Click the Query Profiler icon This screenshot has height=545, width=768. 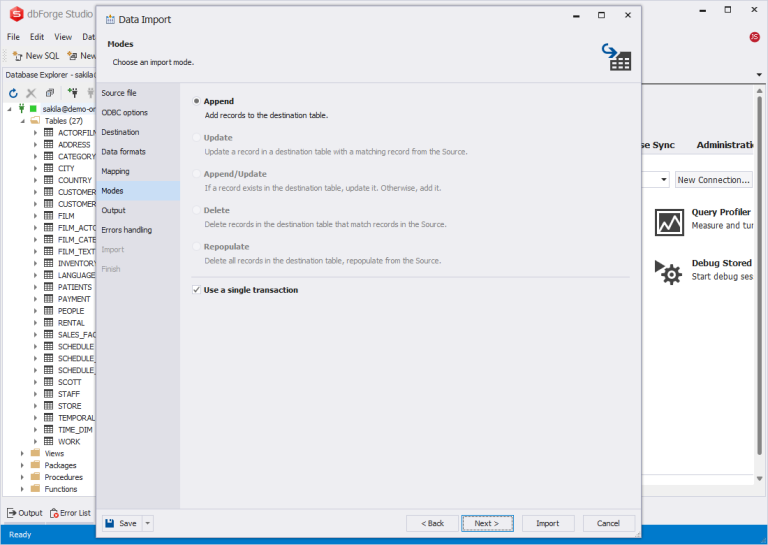[669, 222]
